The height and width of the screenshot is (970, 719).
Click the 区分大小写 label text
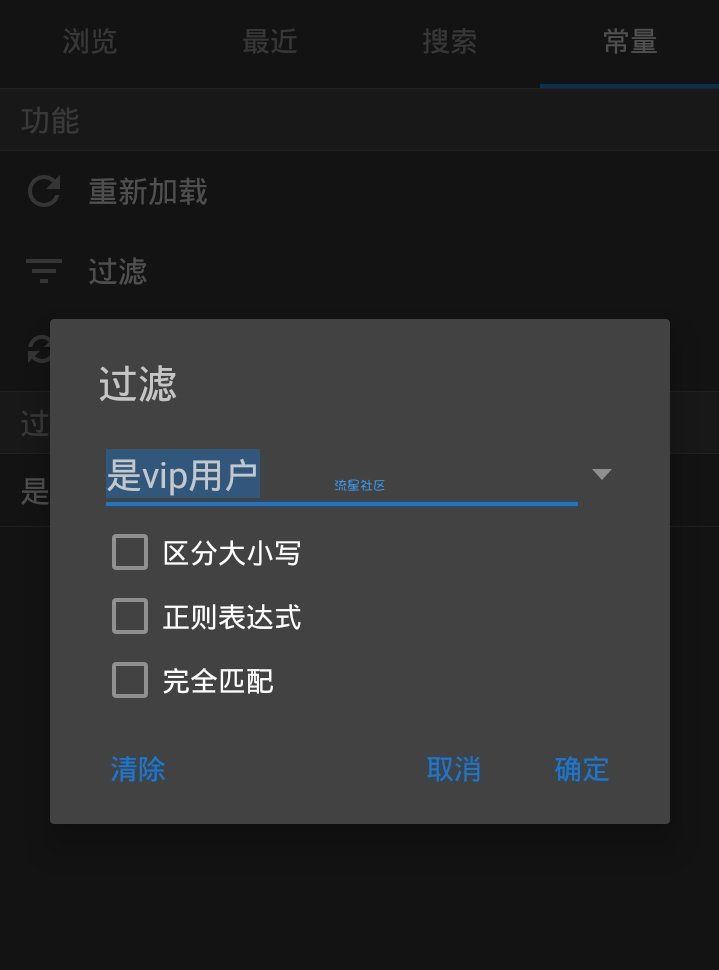[x=231, y=552]
